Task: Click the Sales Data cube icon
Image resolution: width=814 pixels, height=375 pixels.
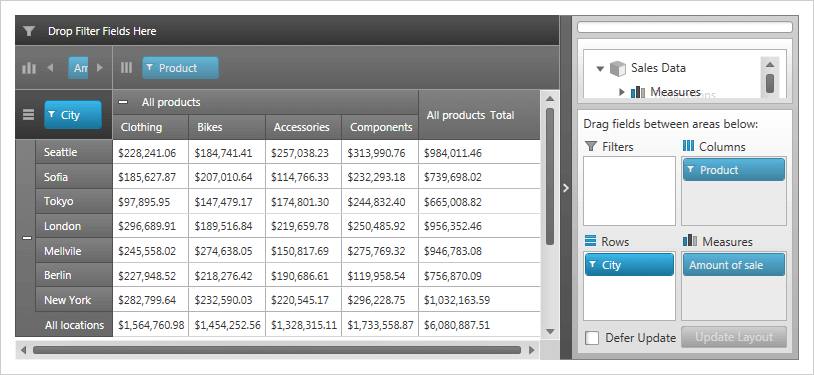Action: [x=618, y=68]
